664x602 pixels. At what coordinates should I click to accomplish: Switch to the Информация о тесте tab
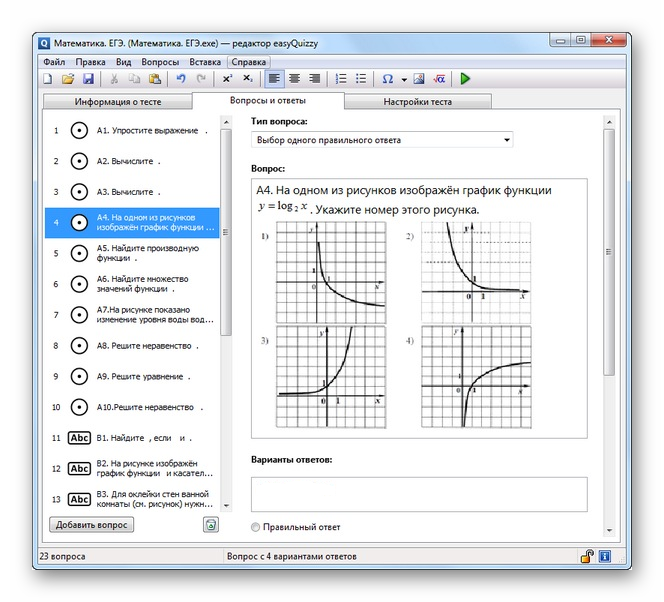[x=118, y=102]
